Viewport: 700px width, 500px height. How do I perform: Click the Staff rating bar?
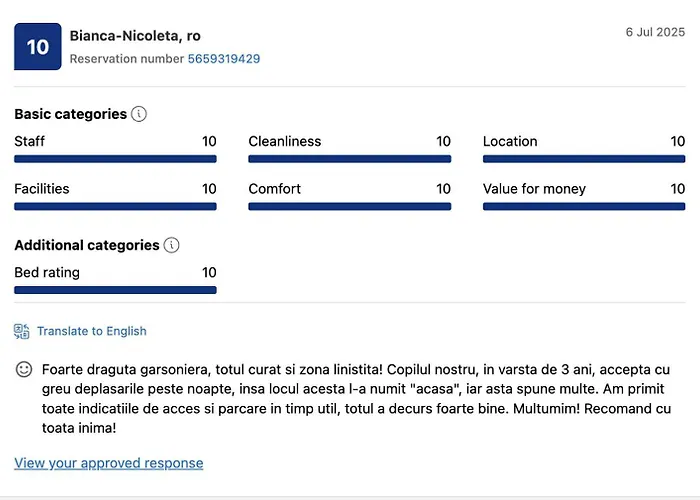click(x=115, y=159)
